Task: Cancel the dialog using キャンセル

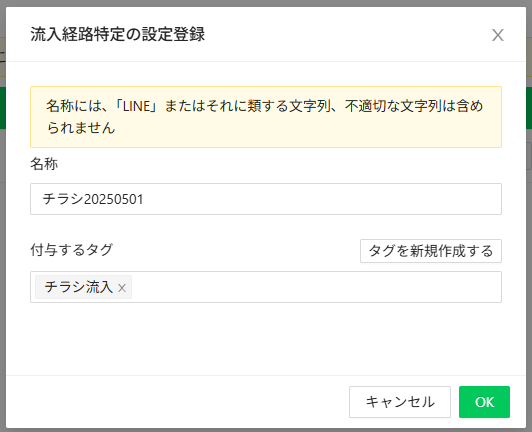Action: click(400, 402)
